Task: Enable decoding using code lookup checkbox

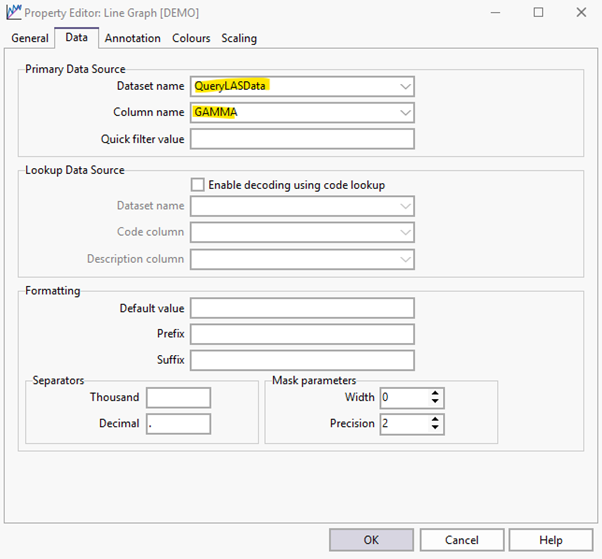Action: click(197, 185)
